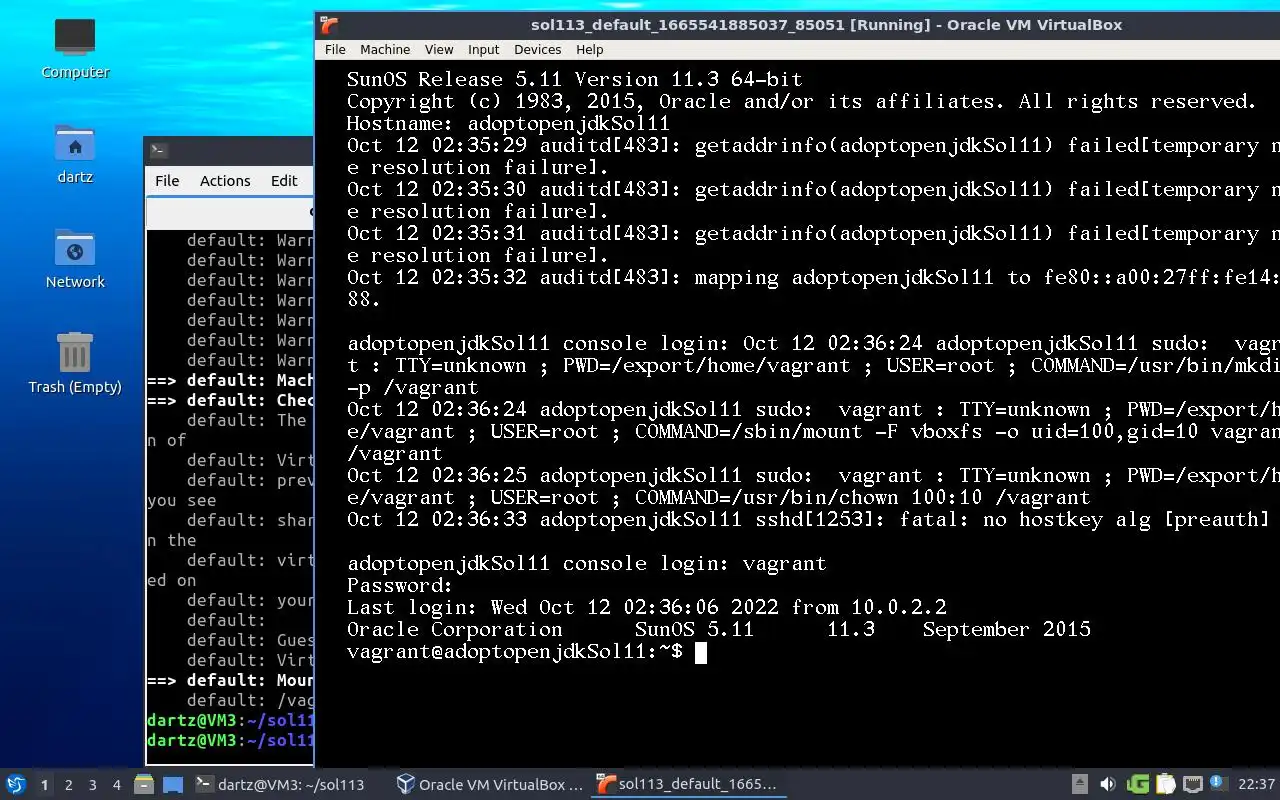Click the 'Last login: Wed Oct 12' line
Screen dimensions: 1280x800
(x=646, y=608)
